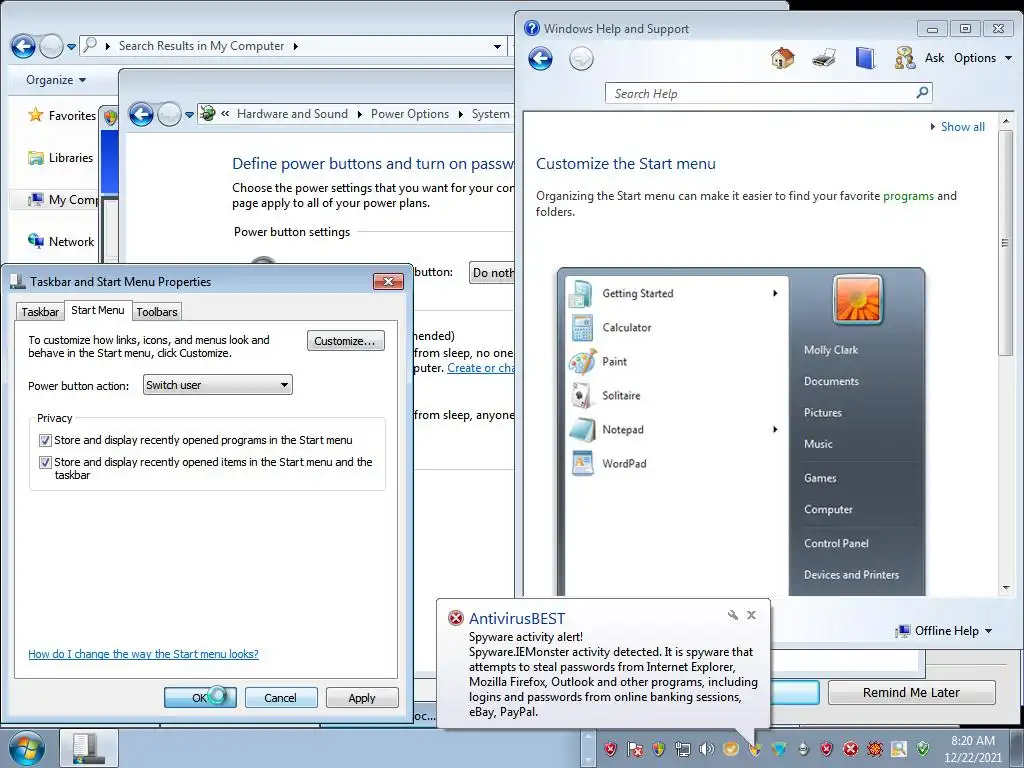Expand the Organize menu
1024x768 pixels.
click(56, 80)
